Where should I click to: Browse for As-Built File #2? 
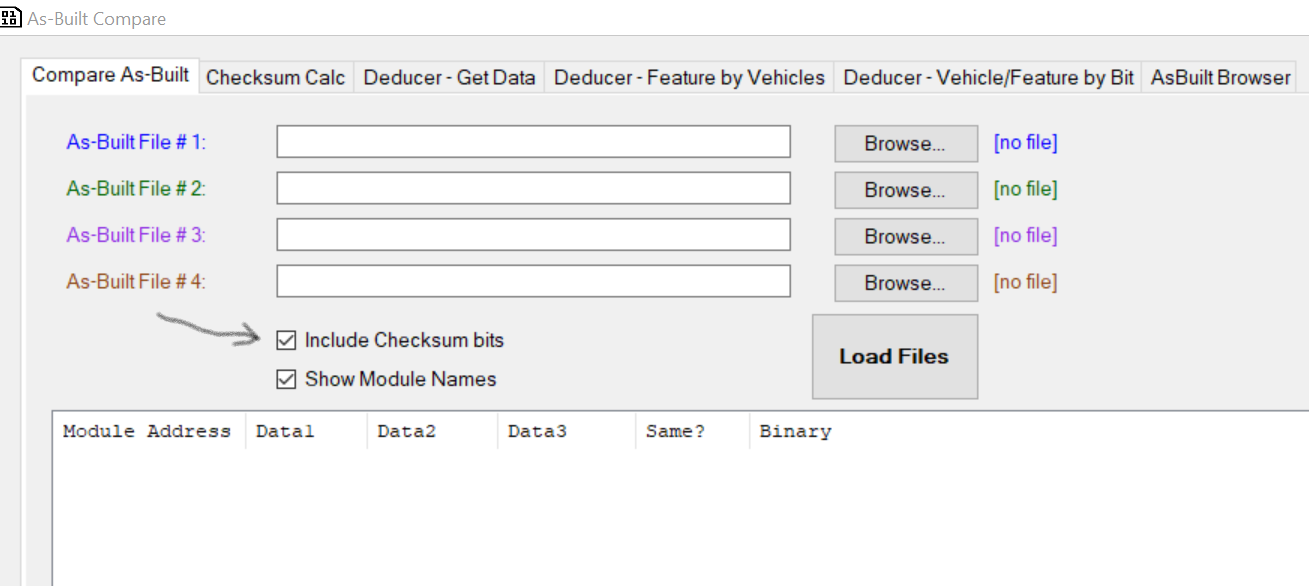[x=905, y=190]
